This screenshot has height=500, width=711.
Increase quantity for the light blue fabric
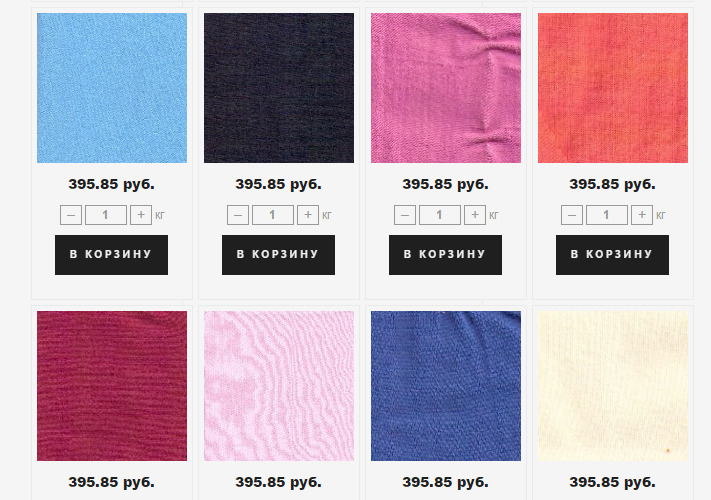(x=141, y=215)
